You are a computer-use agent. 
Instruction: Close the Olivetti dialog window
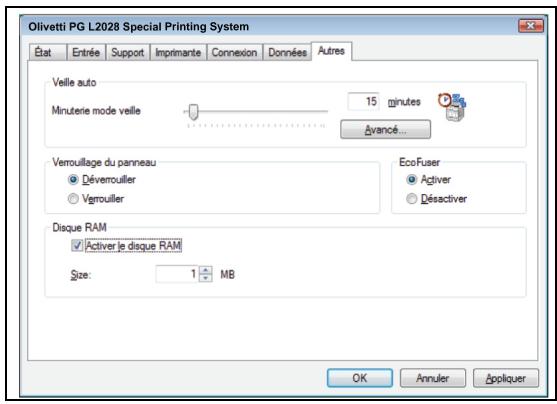pyautogui.click(x=531, y=26)
